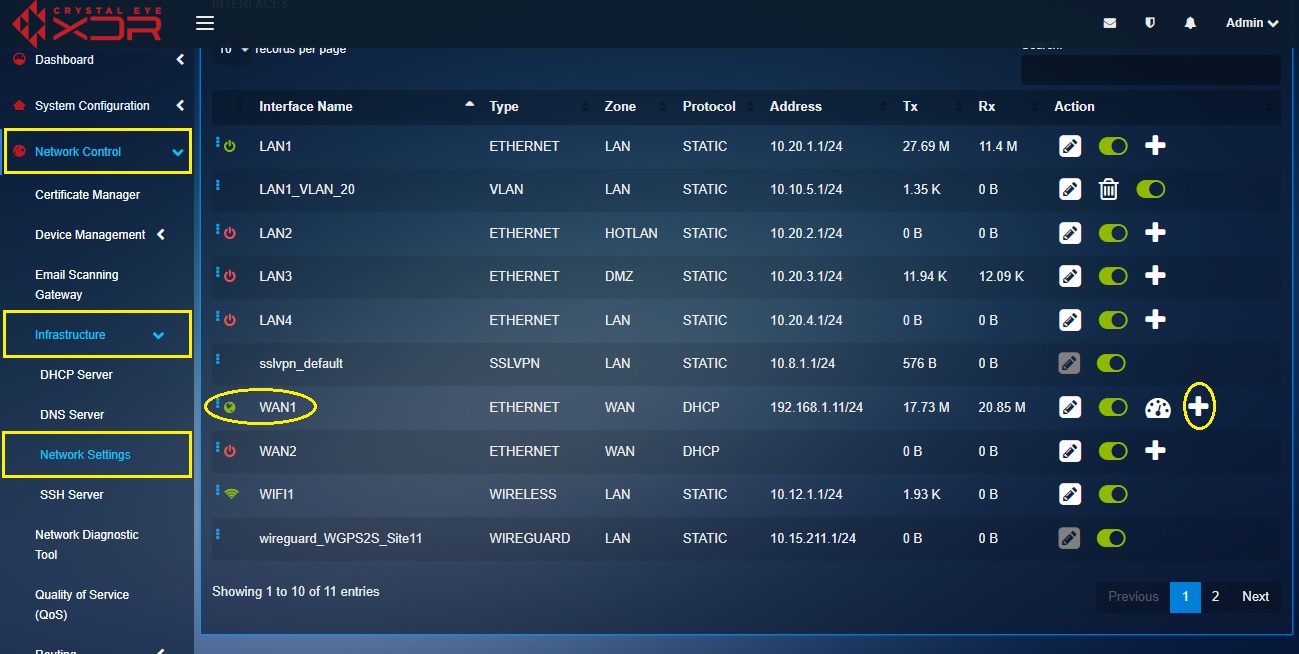Click the plus icon for WAN2
The height and width of the screenshot is (654, 1299).
[x=1155, y=451]
